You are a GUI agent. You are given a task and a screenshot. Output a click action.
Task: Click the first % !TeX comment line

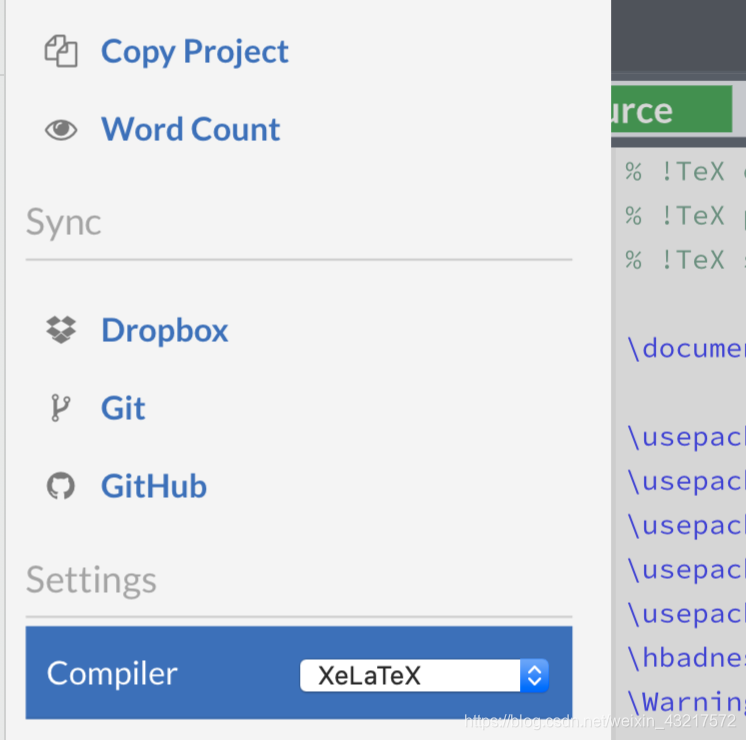click(686, 172)
